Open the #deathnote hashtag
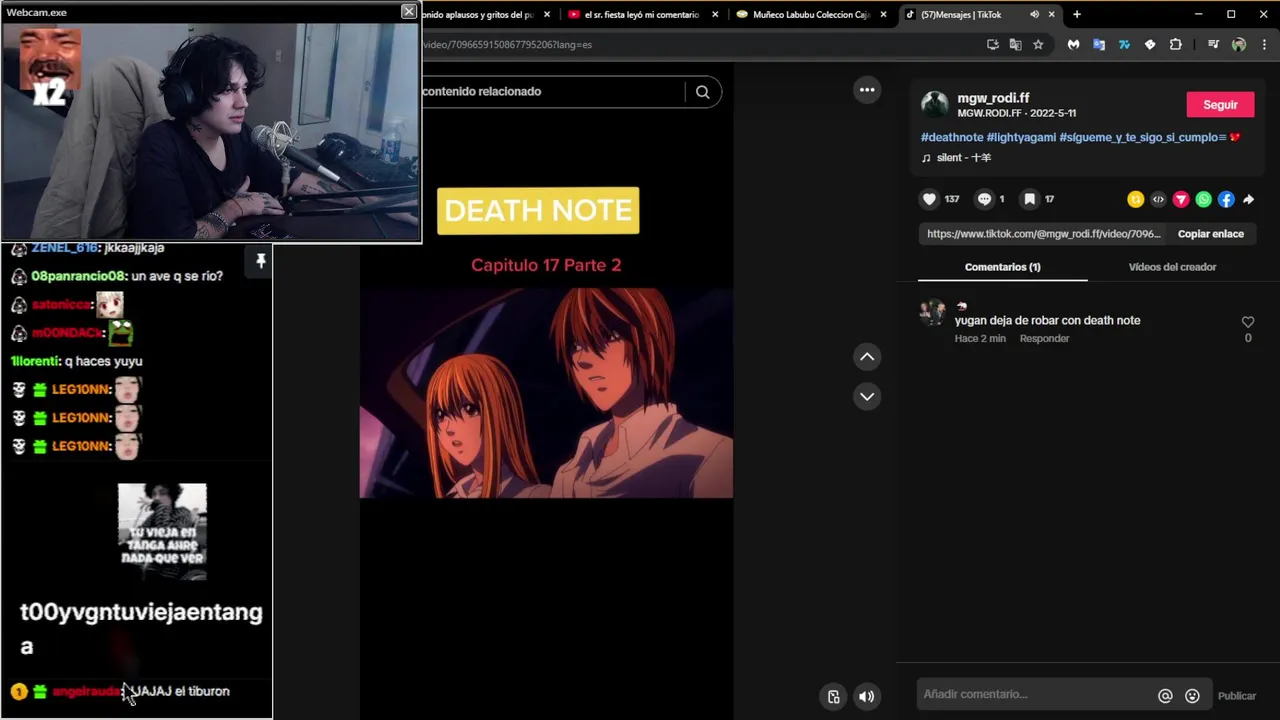Screen dimensions: 1280x720 (x=952, y=137)
